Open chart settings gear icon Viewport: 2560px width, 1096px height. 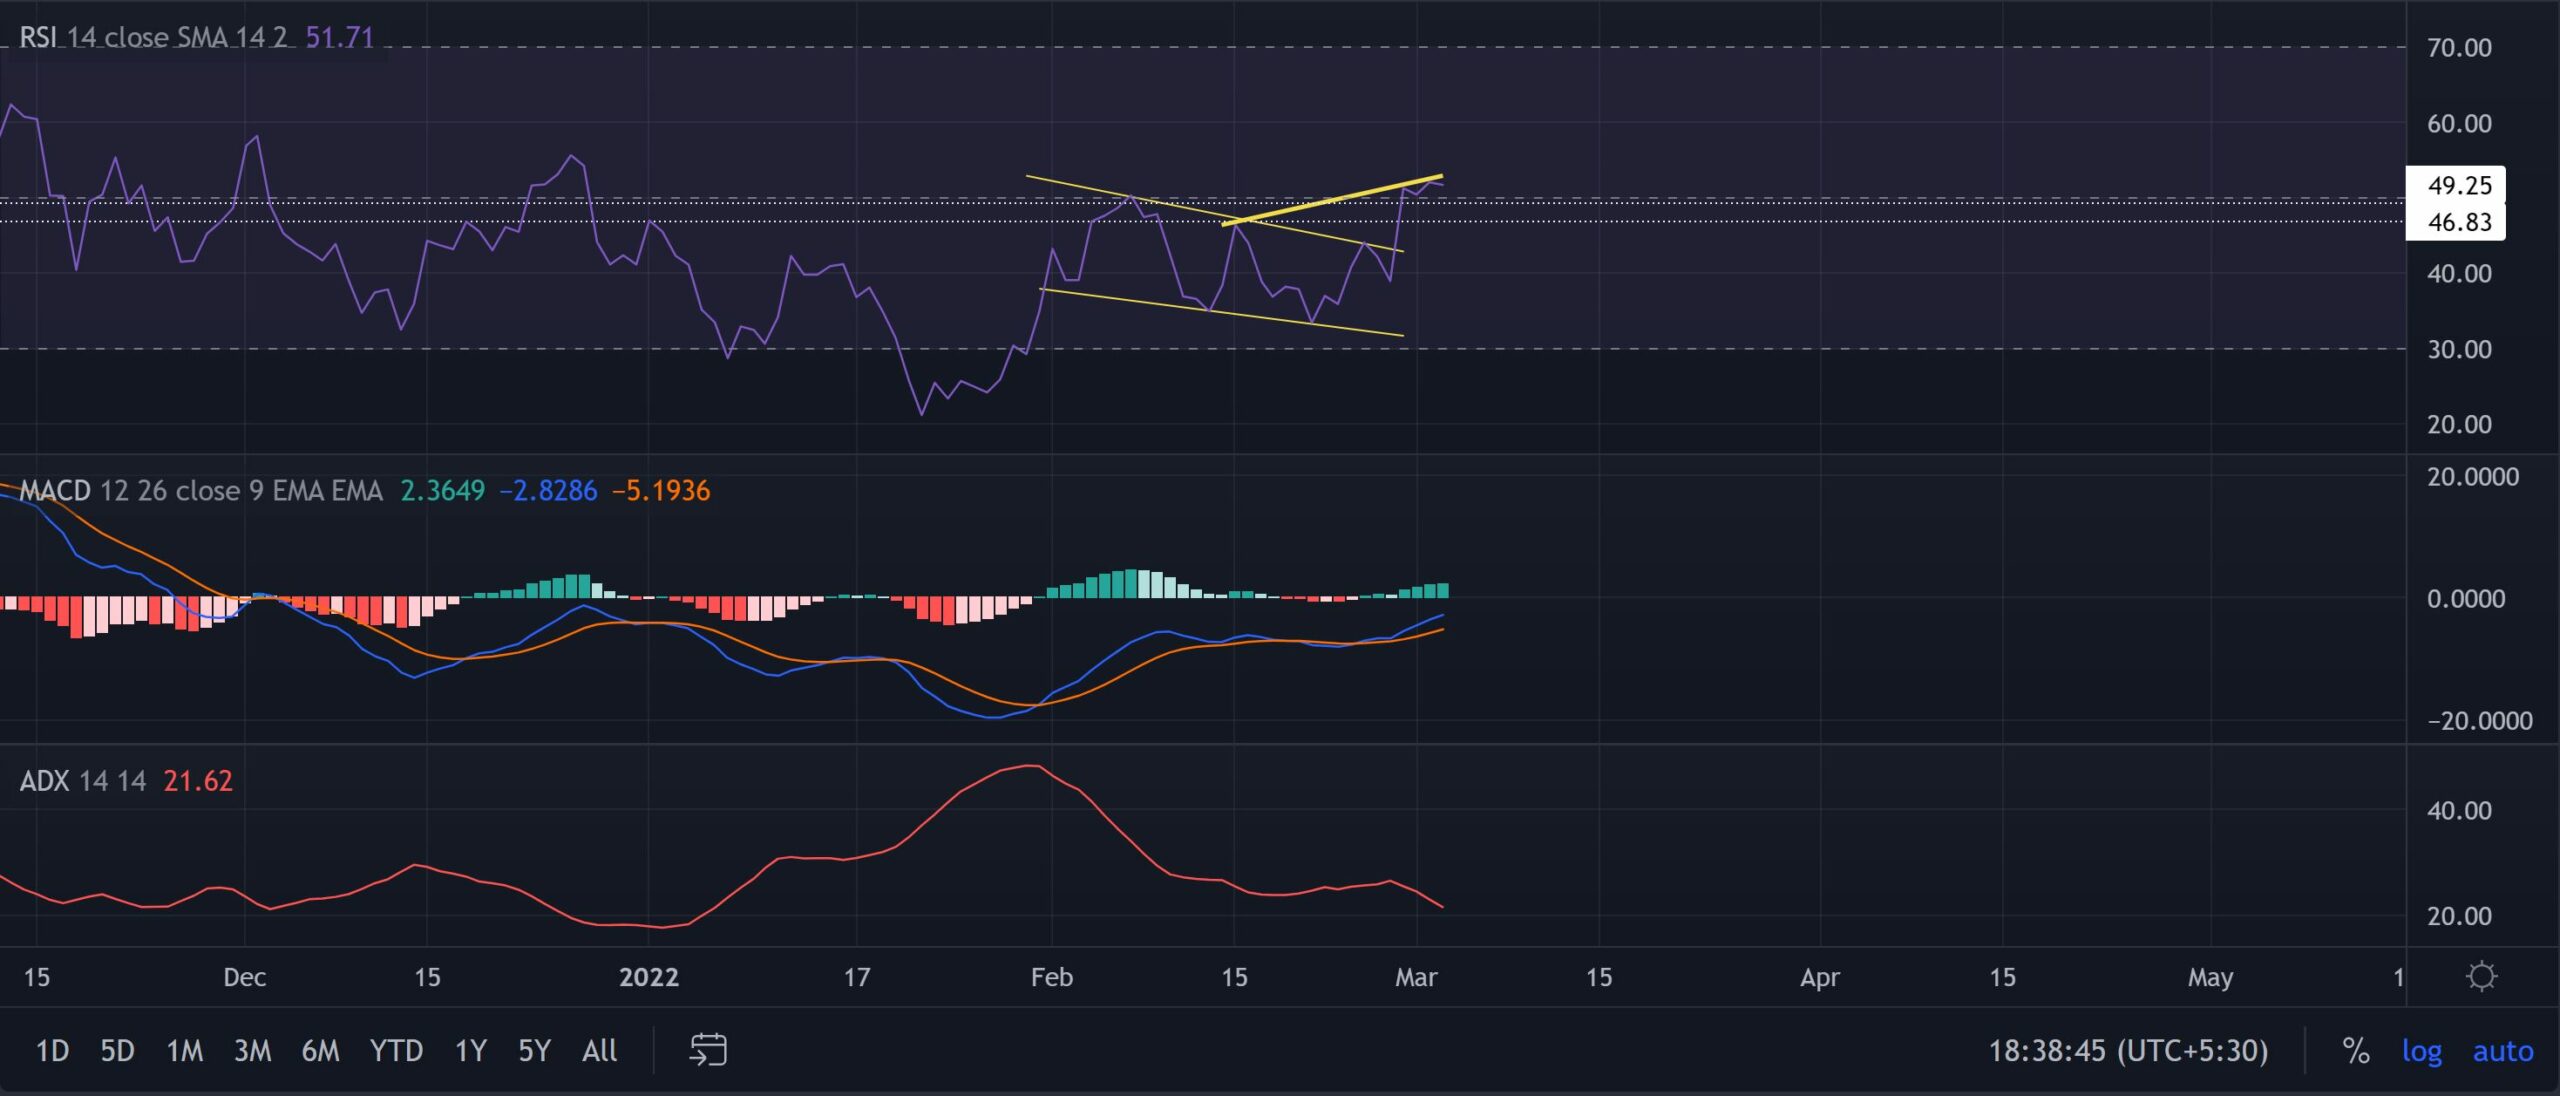[x=2481, y=976]
